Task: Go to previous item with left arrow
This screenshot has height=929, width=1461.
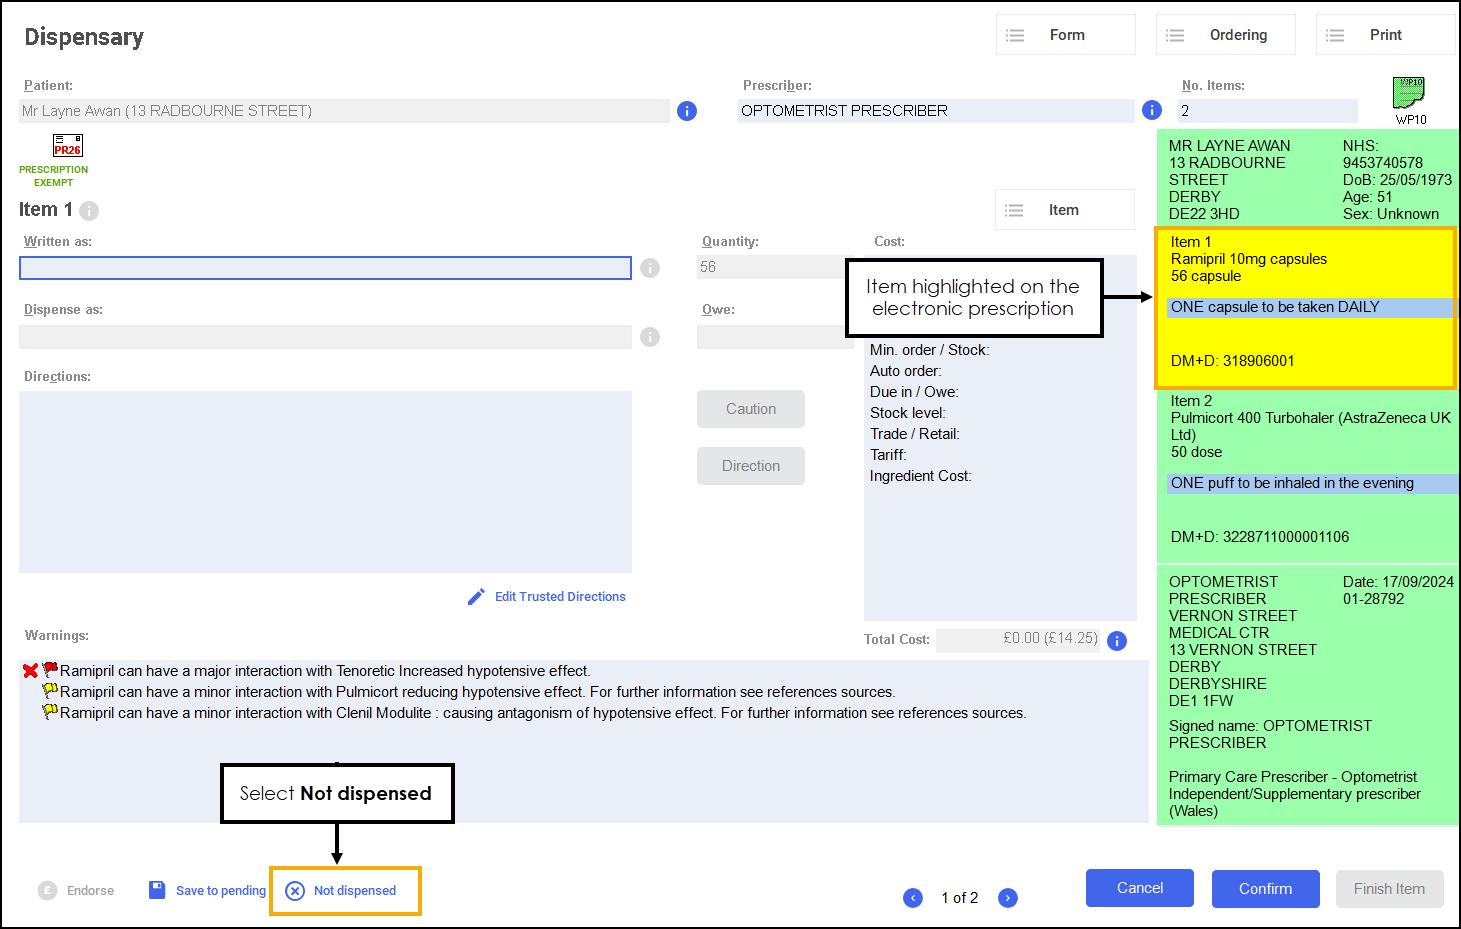Action: [x=913, y=898]
